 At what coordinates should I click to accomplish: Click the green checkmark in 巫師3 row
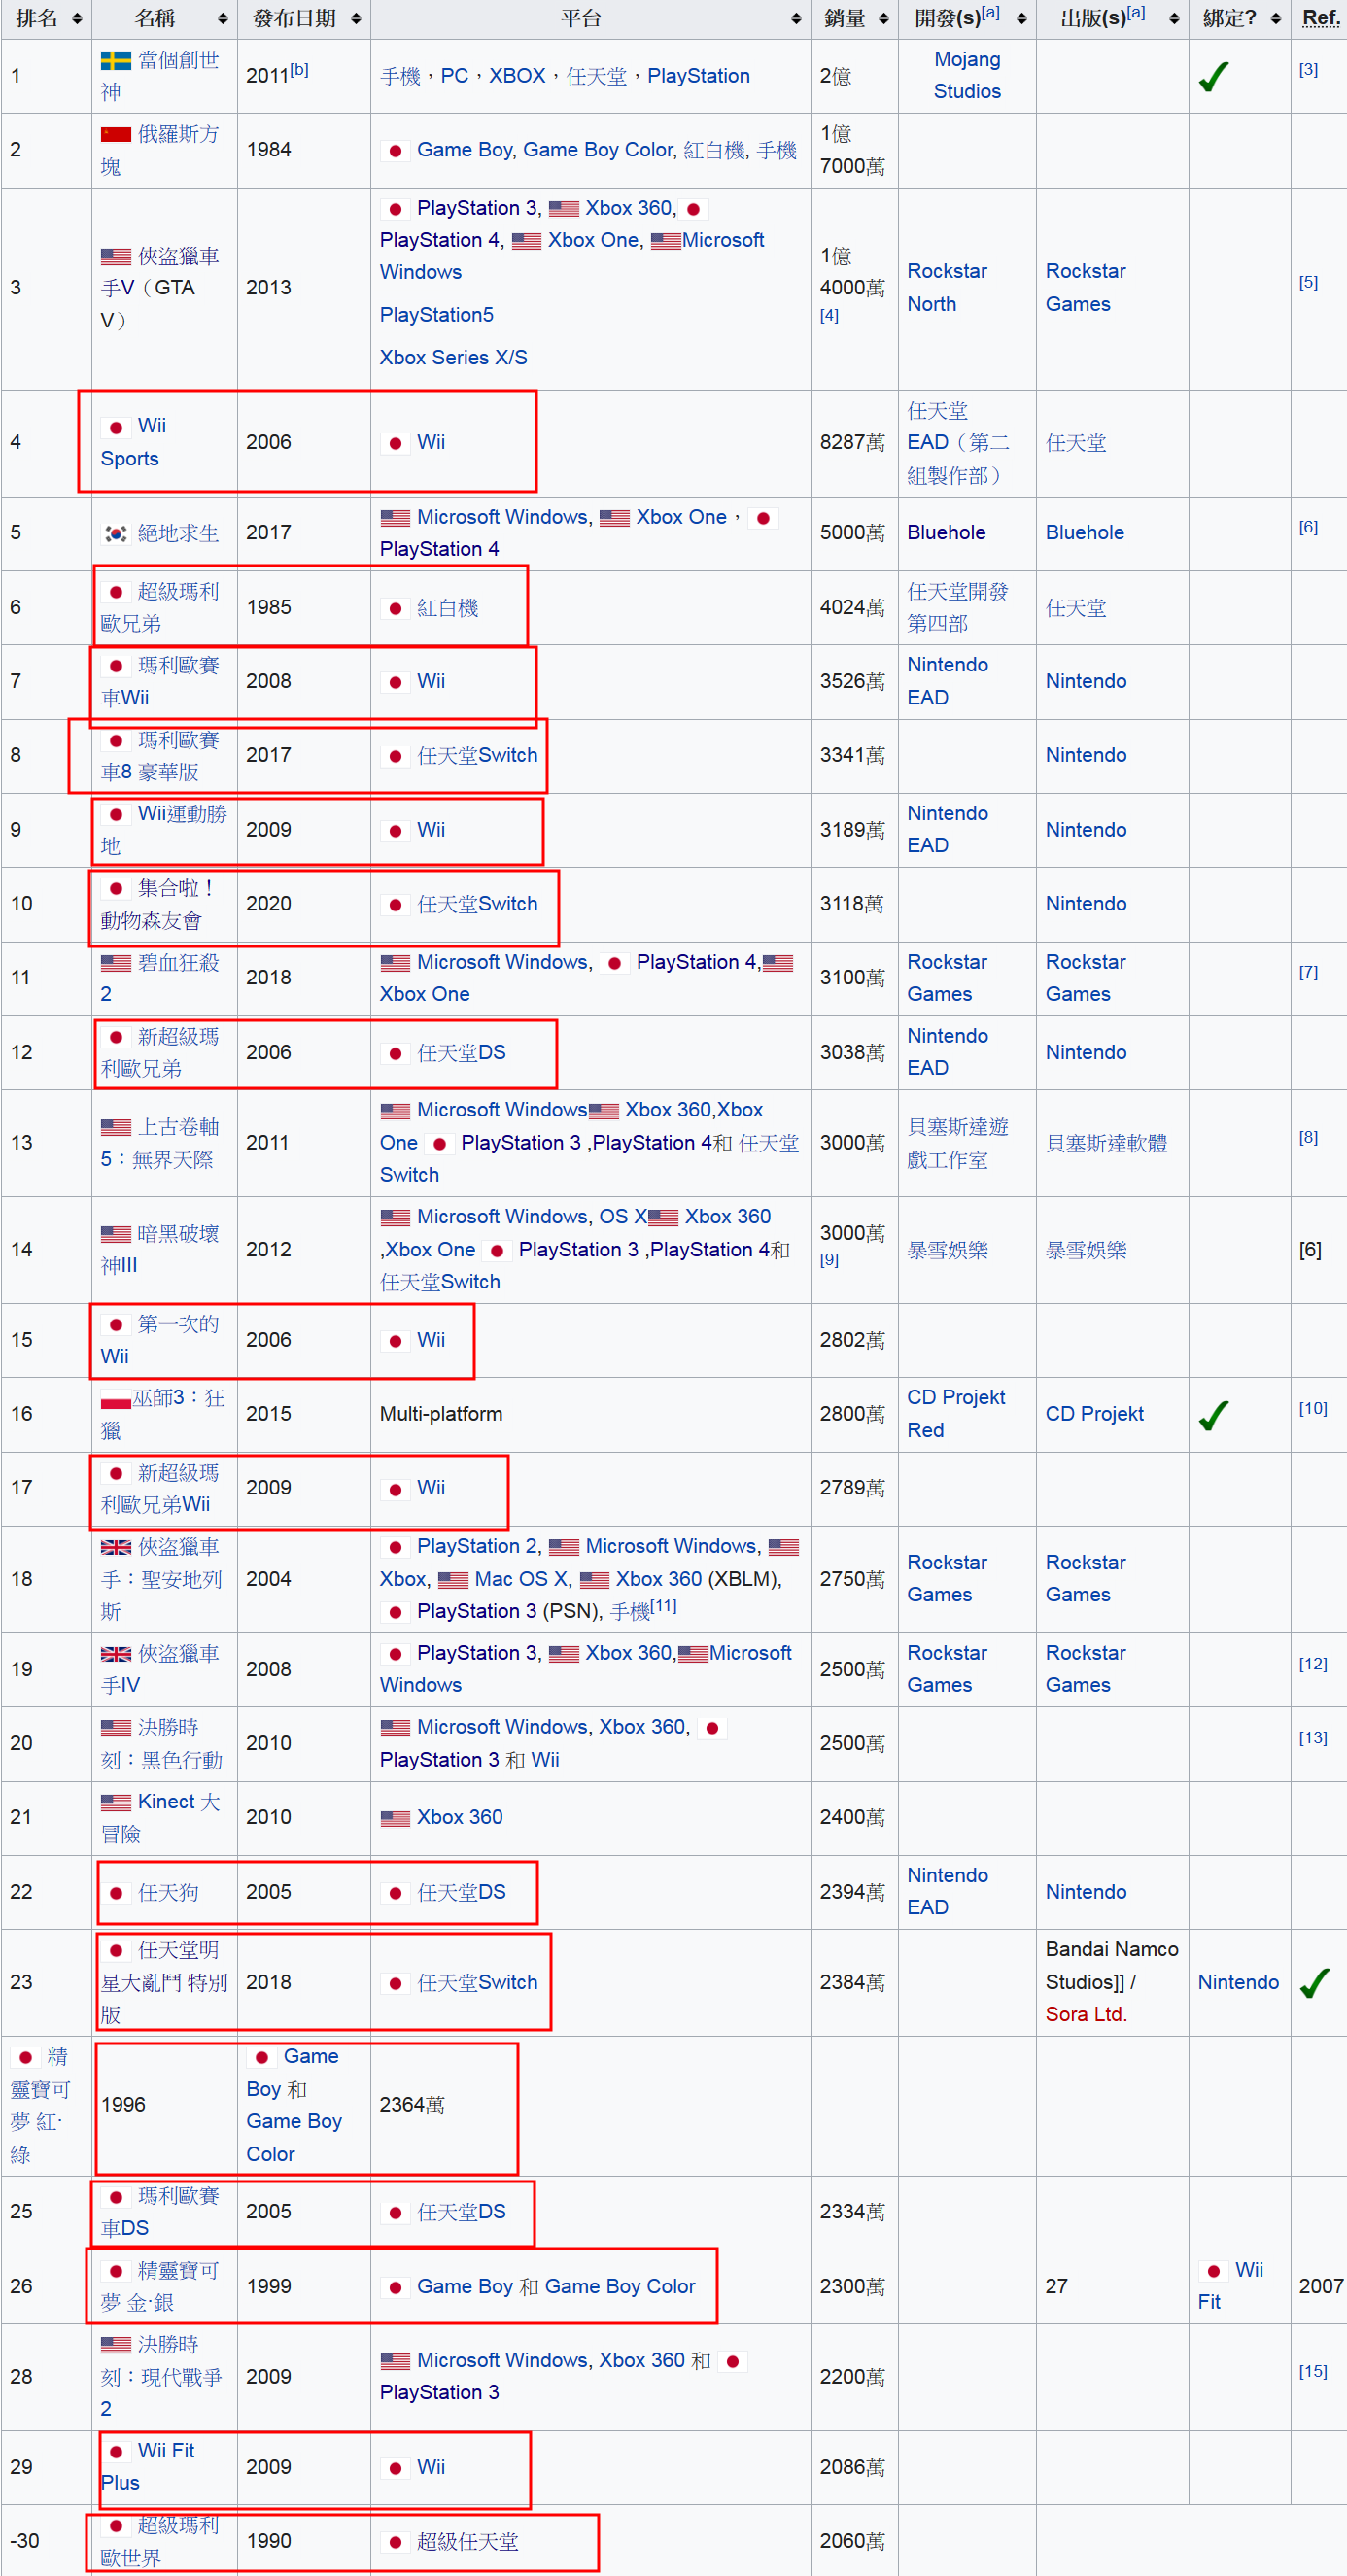point(1214,1415)
